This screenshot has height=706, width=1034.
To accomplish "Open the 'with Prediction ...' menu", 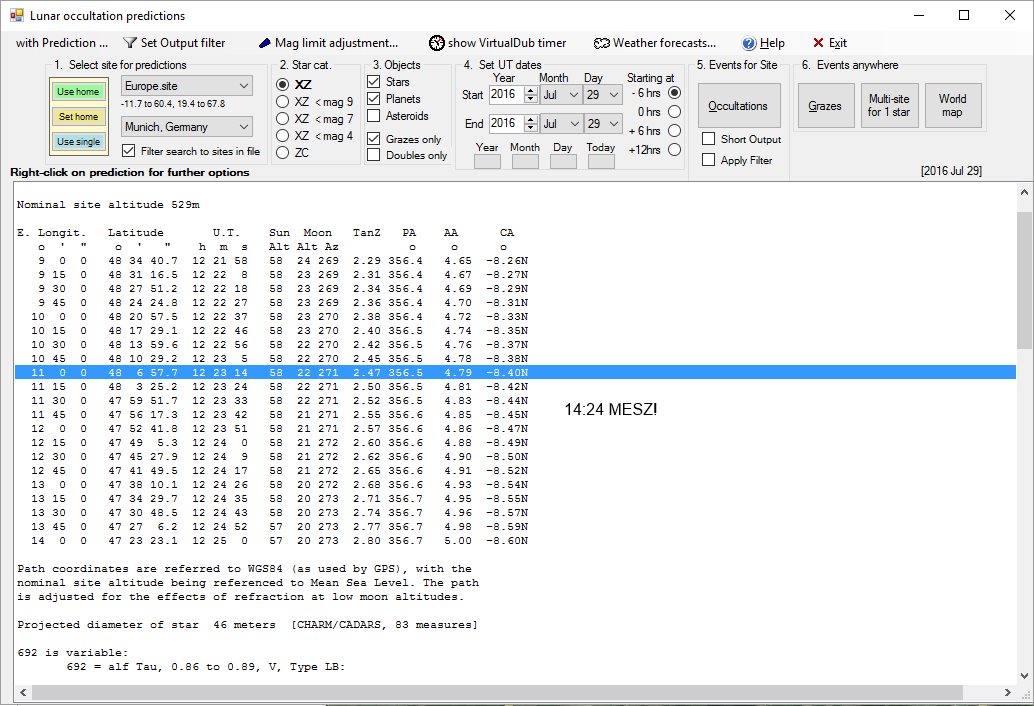I will tap(61, 43).
